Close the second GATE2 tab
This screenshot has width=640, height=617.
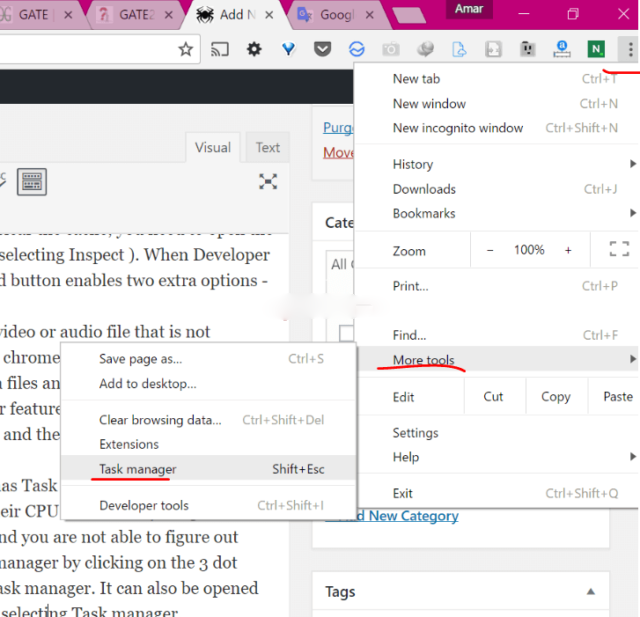pos(168,15)
